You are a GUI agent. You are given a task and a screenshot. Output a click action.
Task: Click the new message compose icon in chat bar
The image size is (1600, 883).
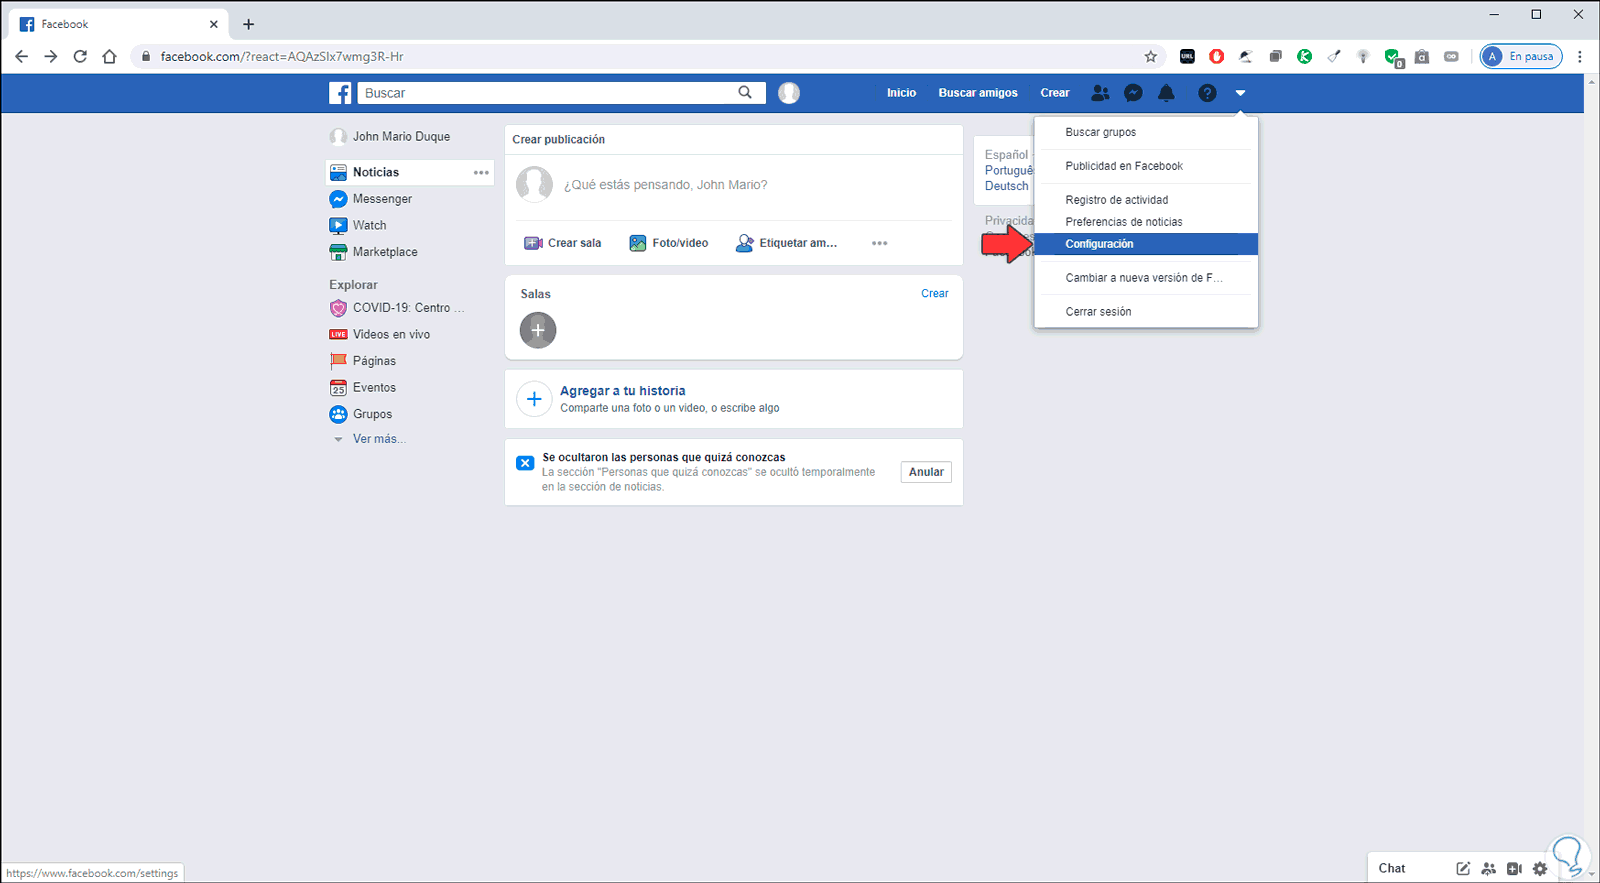[x=1463, y=868]
